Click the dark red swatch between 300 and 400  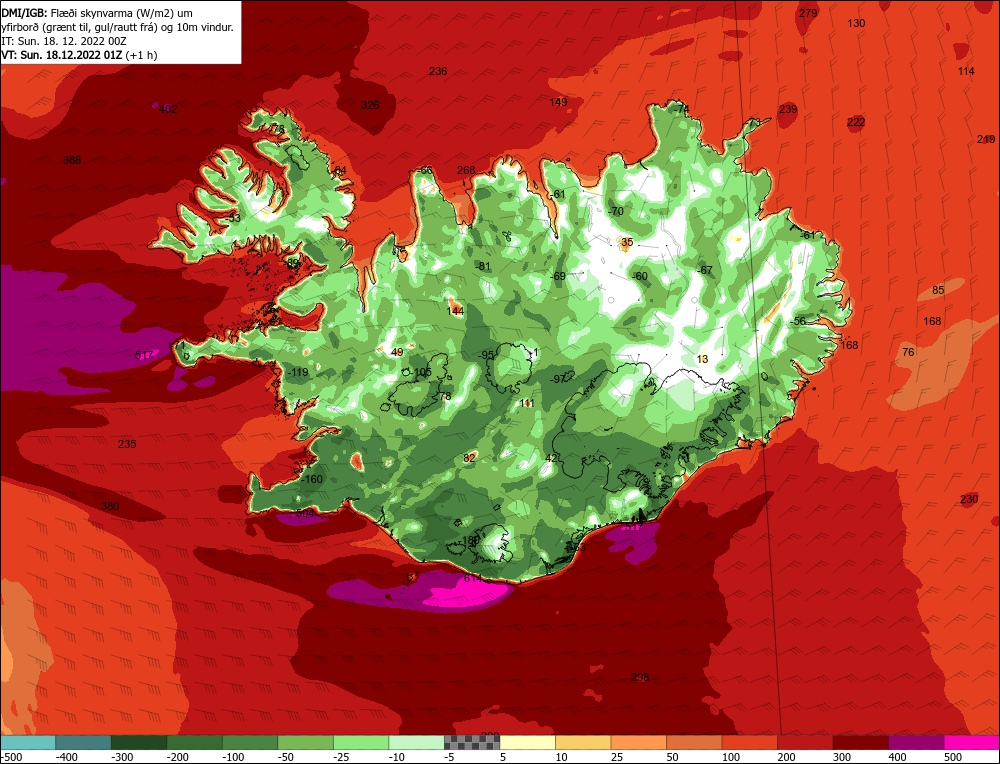[861, 742]
